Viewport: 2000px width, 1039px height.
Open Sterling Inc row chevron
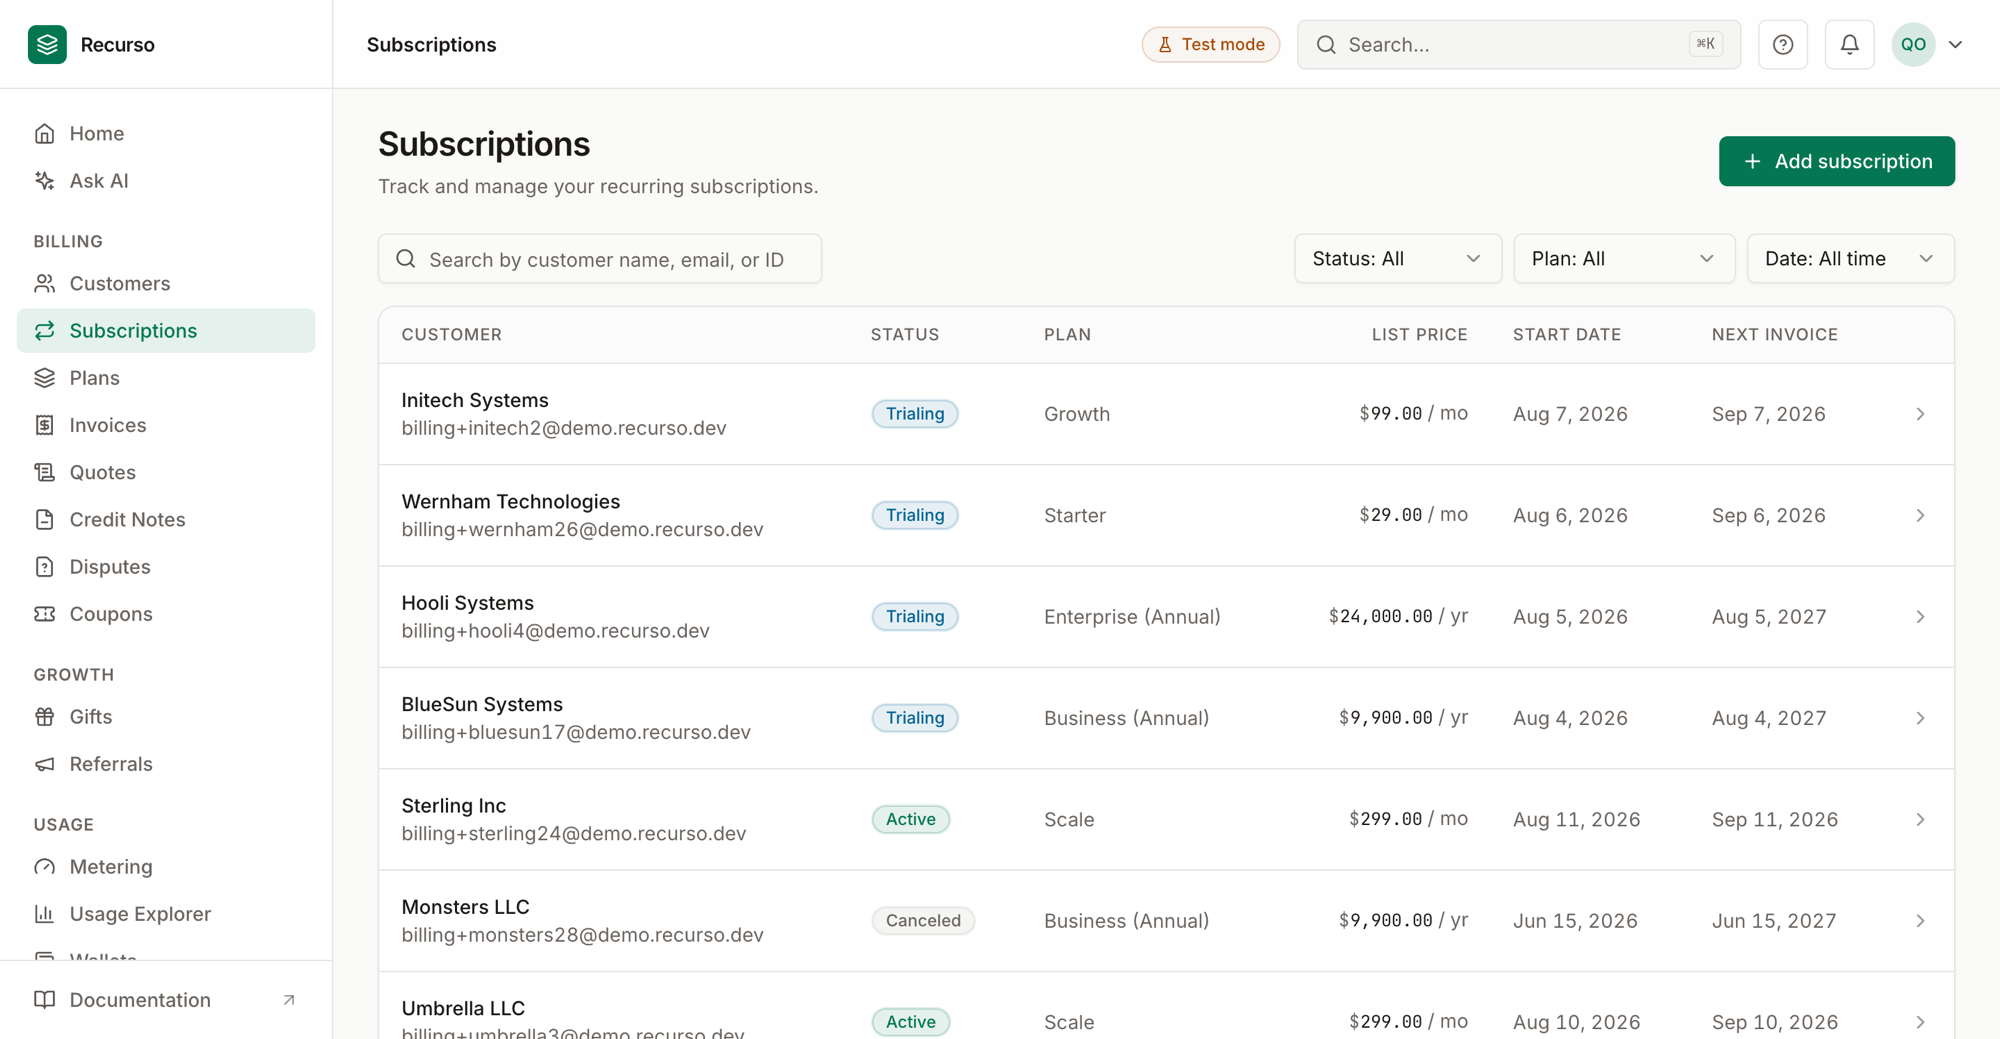coord(1920,819)
